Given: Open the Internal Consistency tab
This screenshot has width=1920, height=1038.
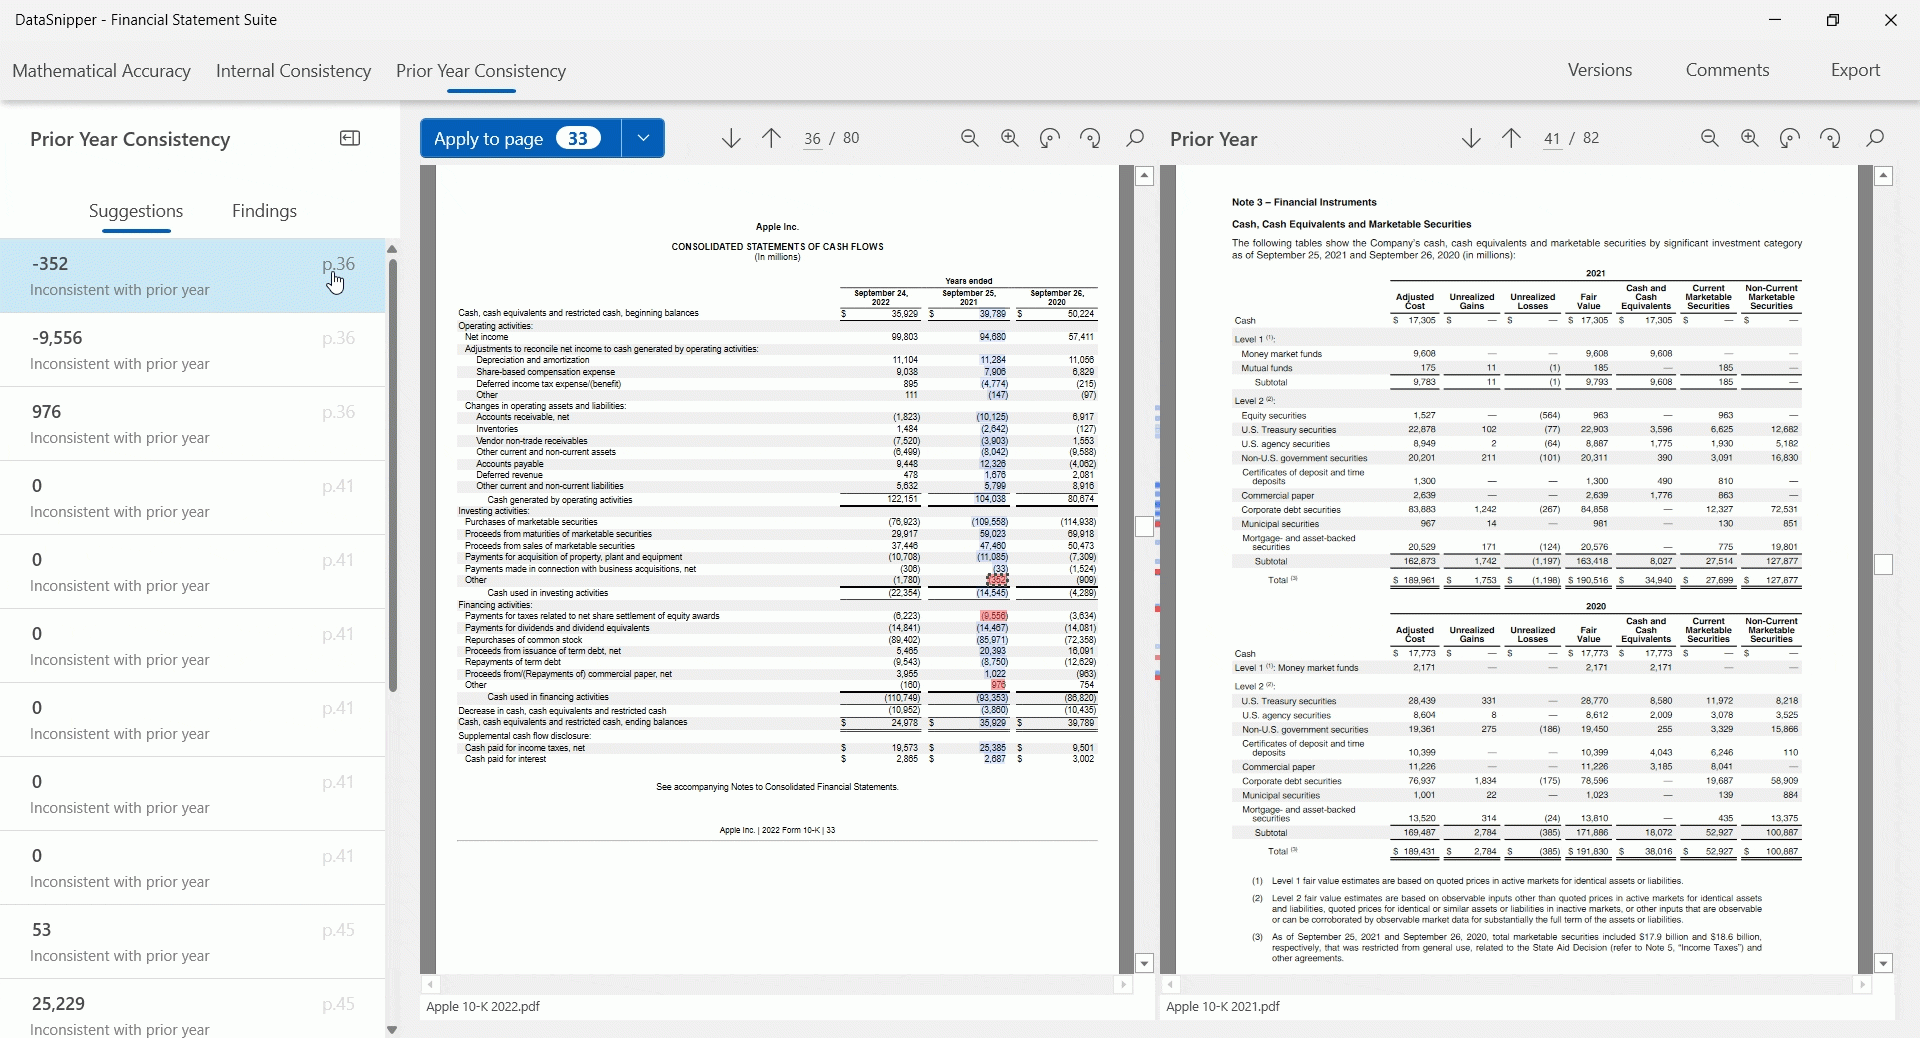Looking at the screenshot, I should (293, 71).
